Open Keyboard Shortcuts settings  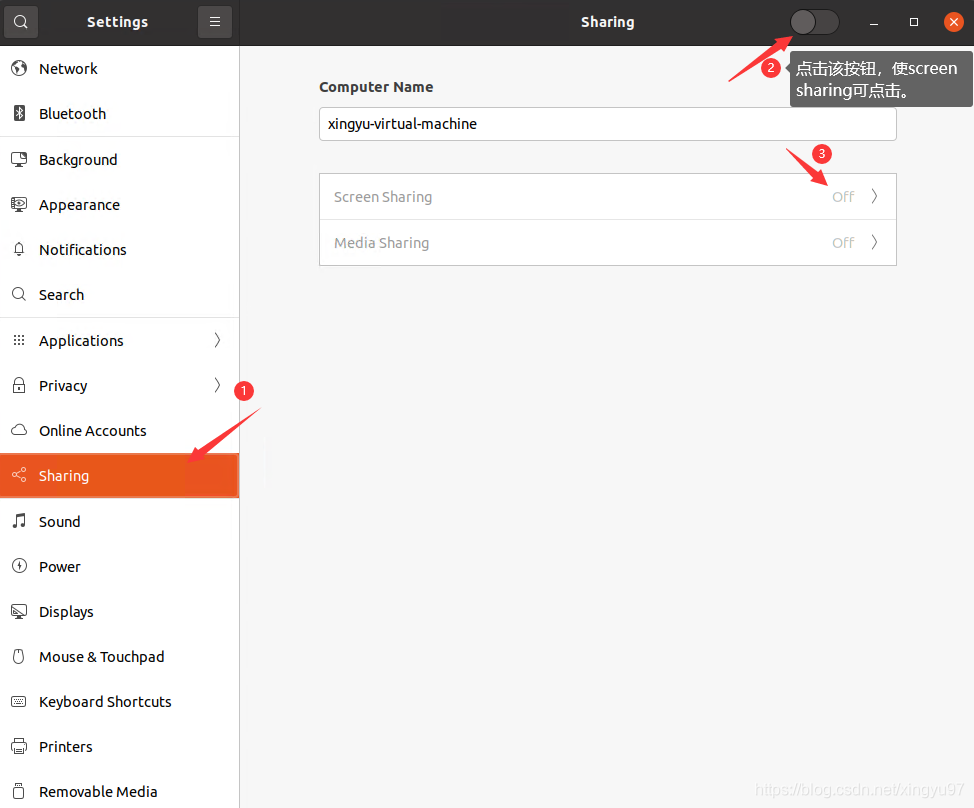(x=119, y=702)
